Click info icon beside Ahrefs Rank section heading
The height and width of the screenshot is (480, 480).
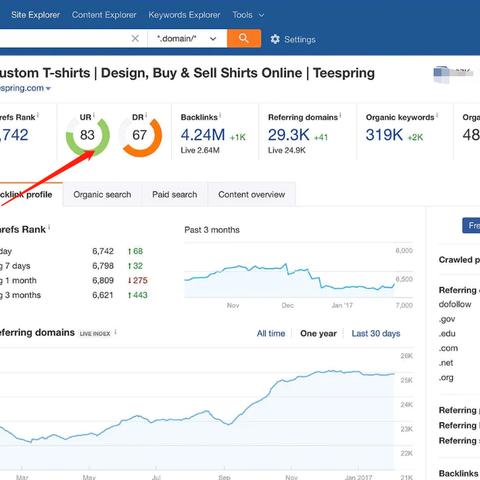(x=49, y=227)
